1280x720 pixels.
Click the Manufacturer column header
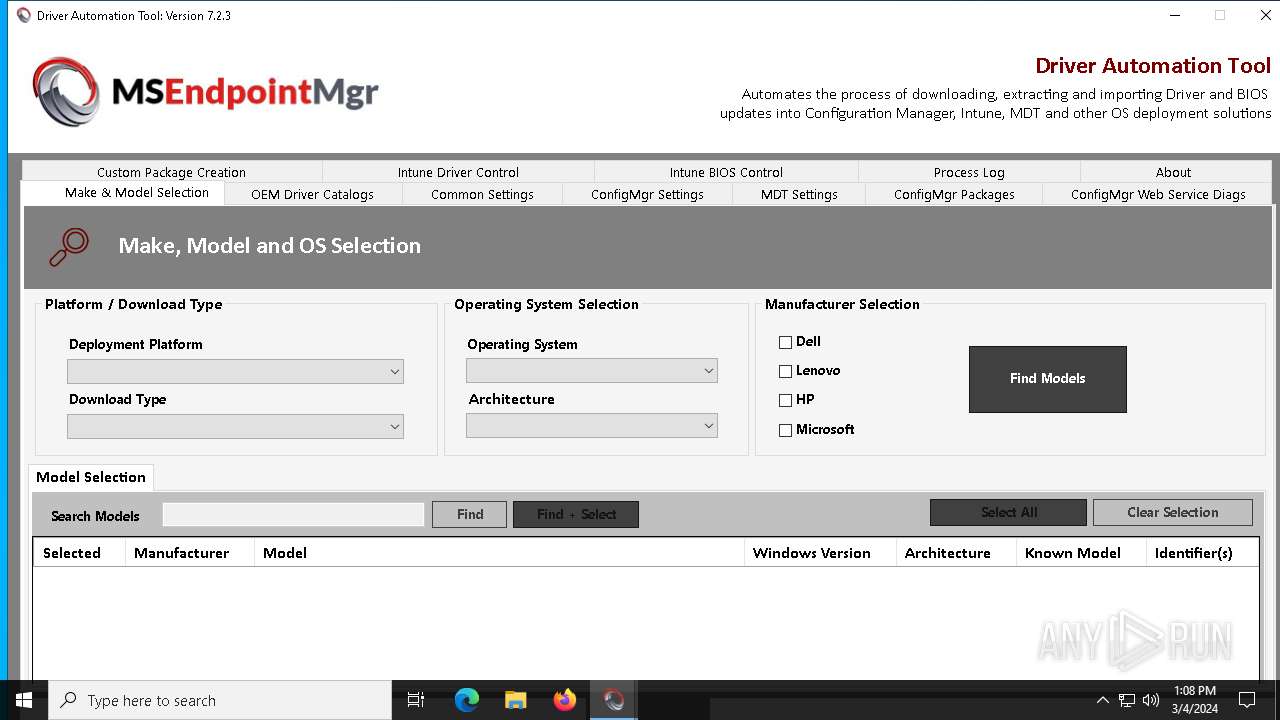(190, 553)
